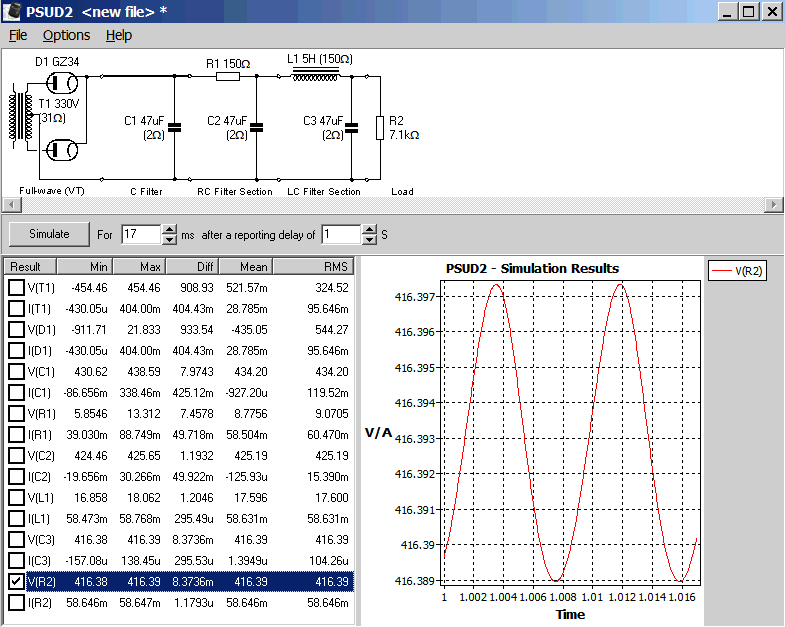Select the upper GZ34 rectifier diode symbol

point(62,83)
